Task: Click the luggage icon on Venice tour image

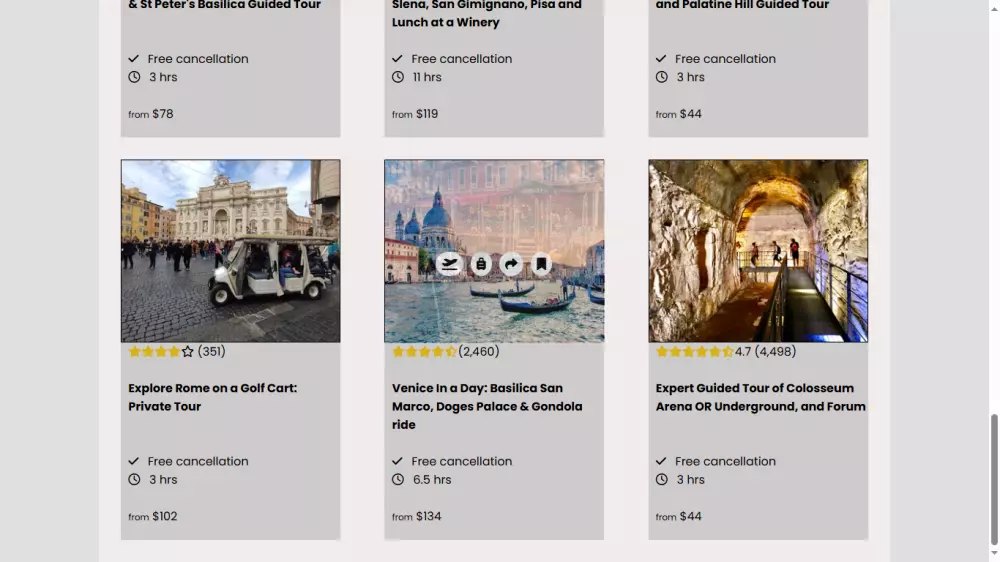Action: click(480, 264)
